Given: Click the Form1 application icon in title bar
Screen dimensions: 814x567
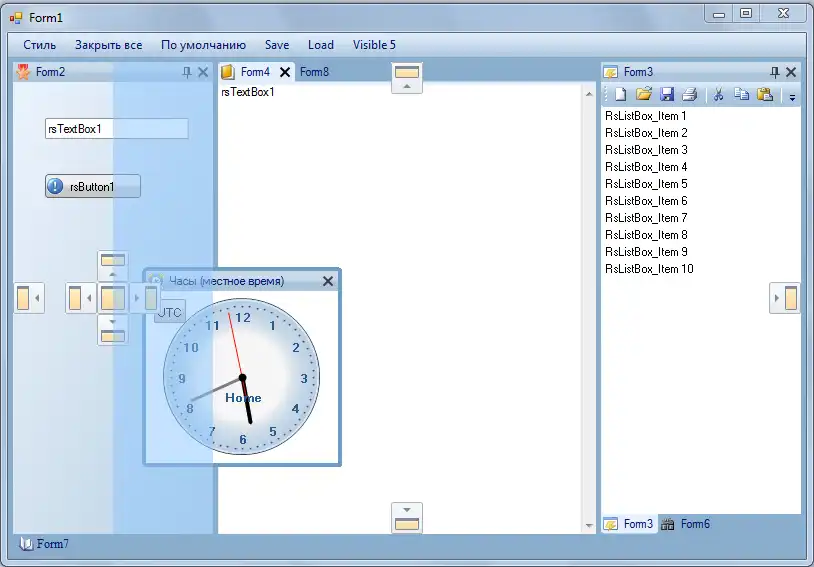Looking at the screenshot, I should pyautogui.click(x=16, y=18).
